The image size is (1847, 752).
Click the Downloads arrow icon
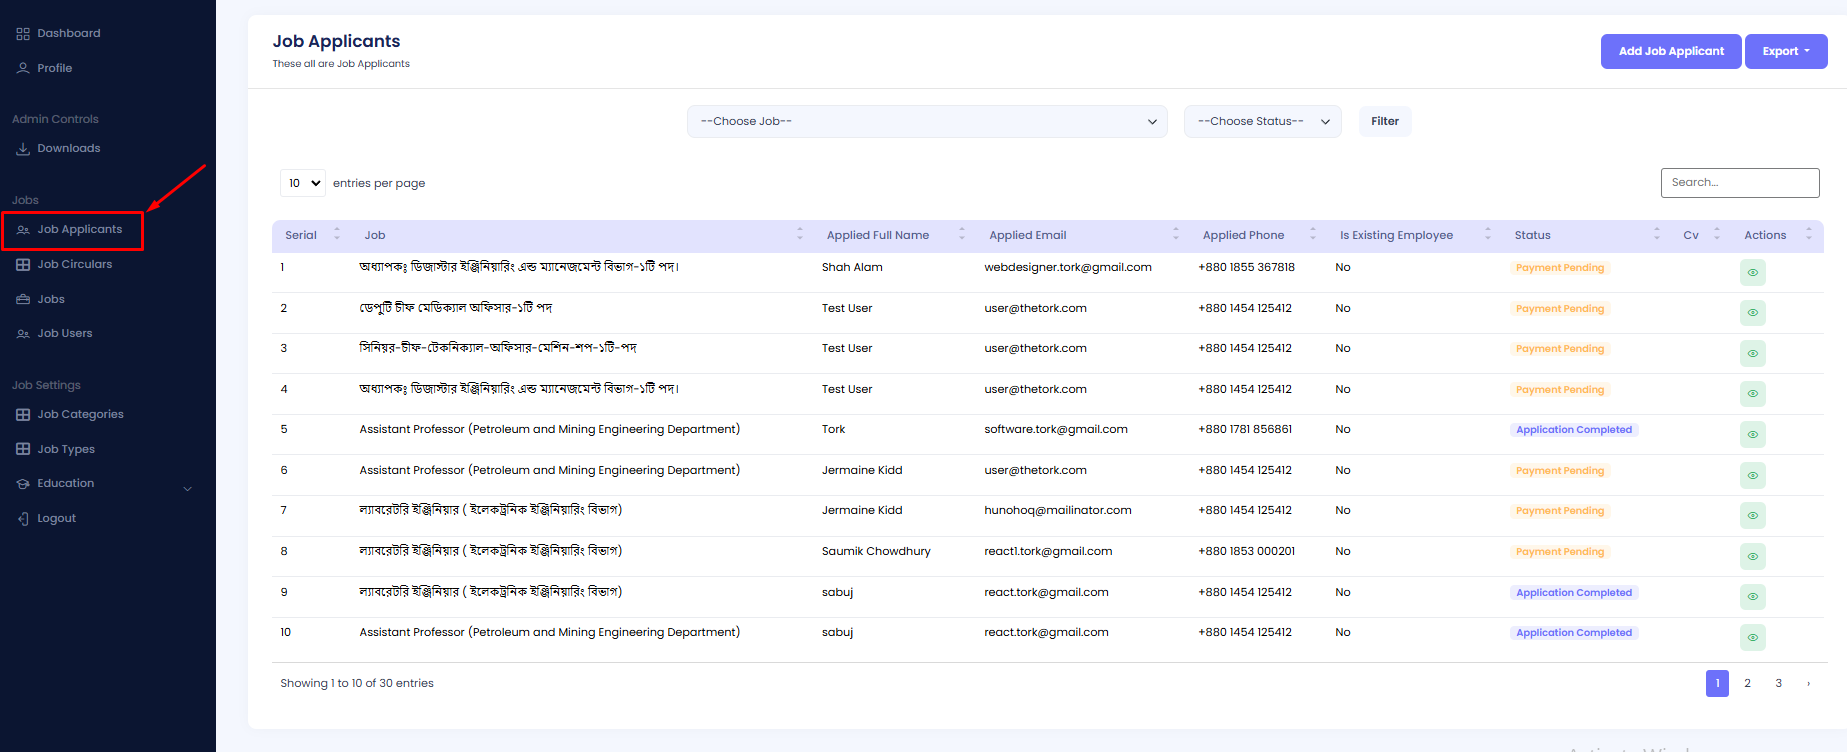click(x=23, y=149)
